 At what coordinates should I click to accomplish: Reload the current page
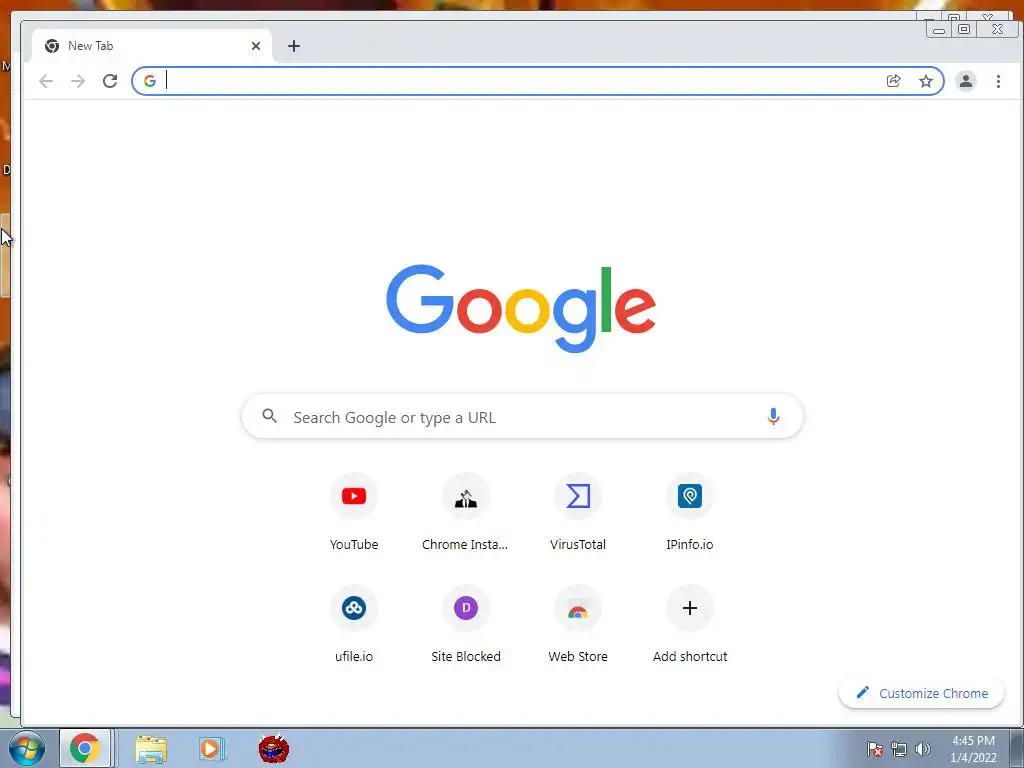pyautogui.click(x=110, y=81)
